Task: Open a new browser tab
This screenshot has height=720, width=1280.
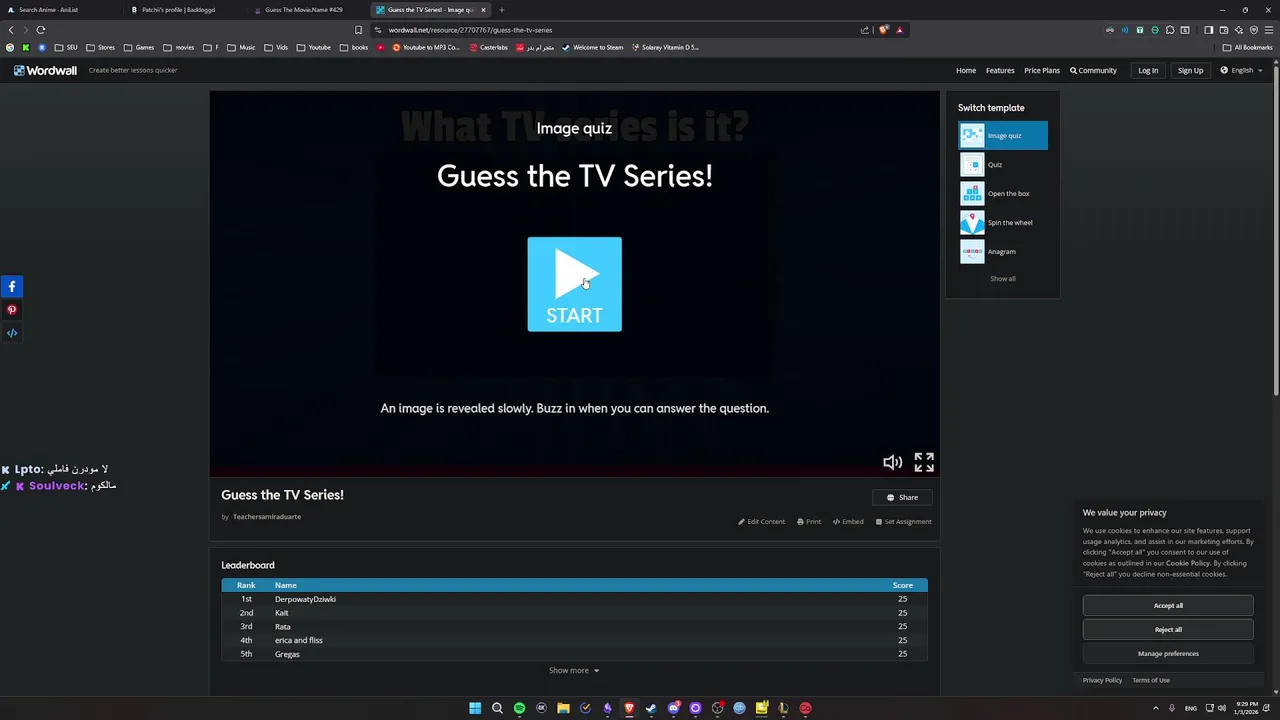Action: pos(502,10)
